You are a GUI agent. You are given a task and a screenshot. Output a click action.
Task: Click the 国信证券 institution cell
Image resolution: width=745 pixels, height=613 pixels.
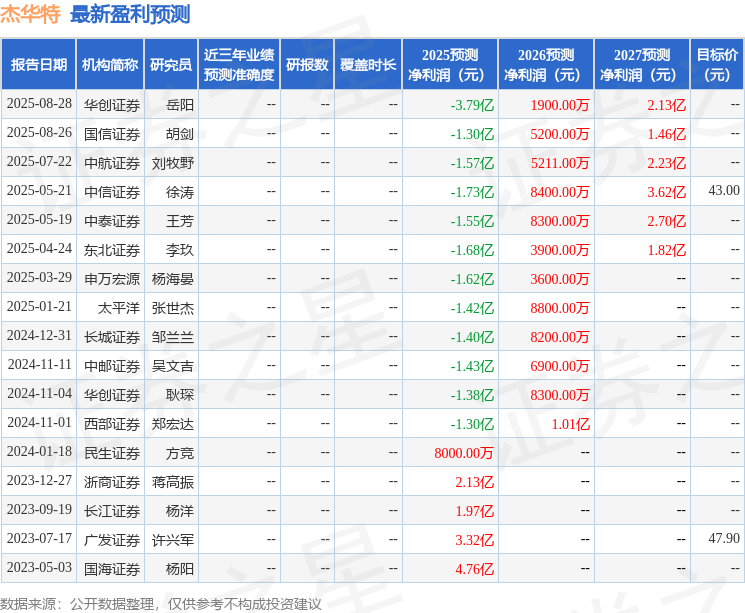point(112,134)
